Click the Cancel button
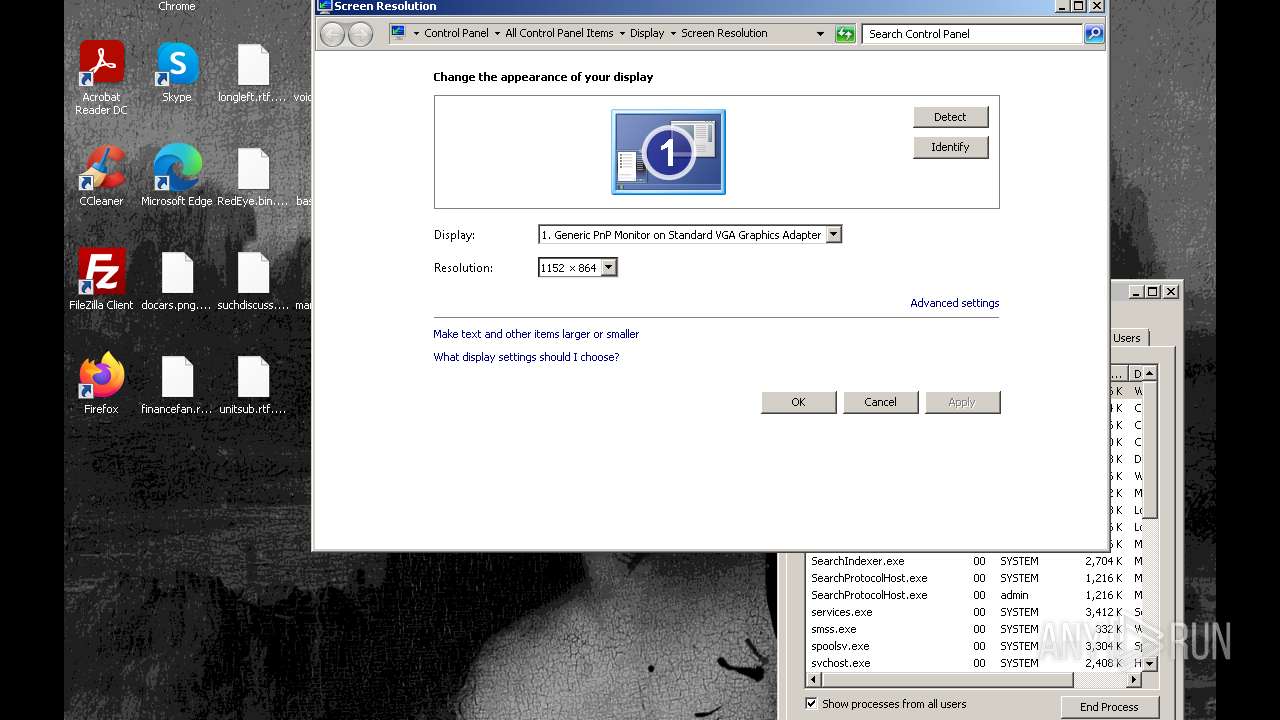The height and width of the screenshot is (720, 1280). click(880, 402)
